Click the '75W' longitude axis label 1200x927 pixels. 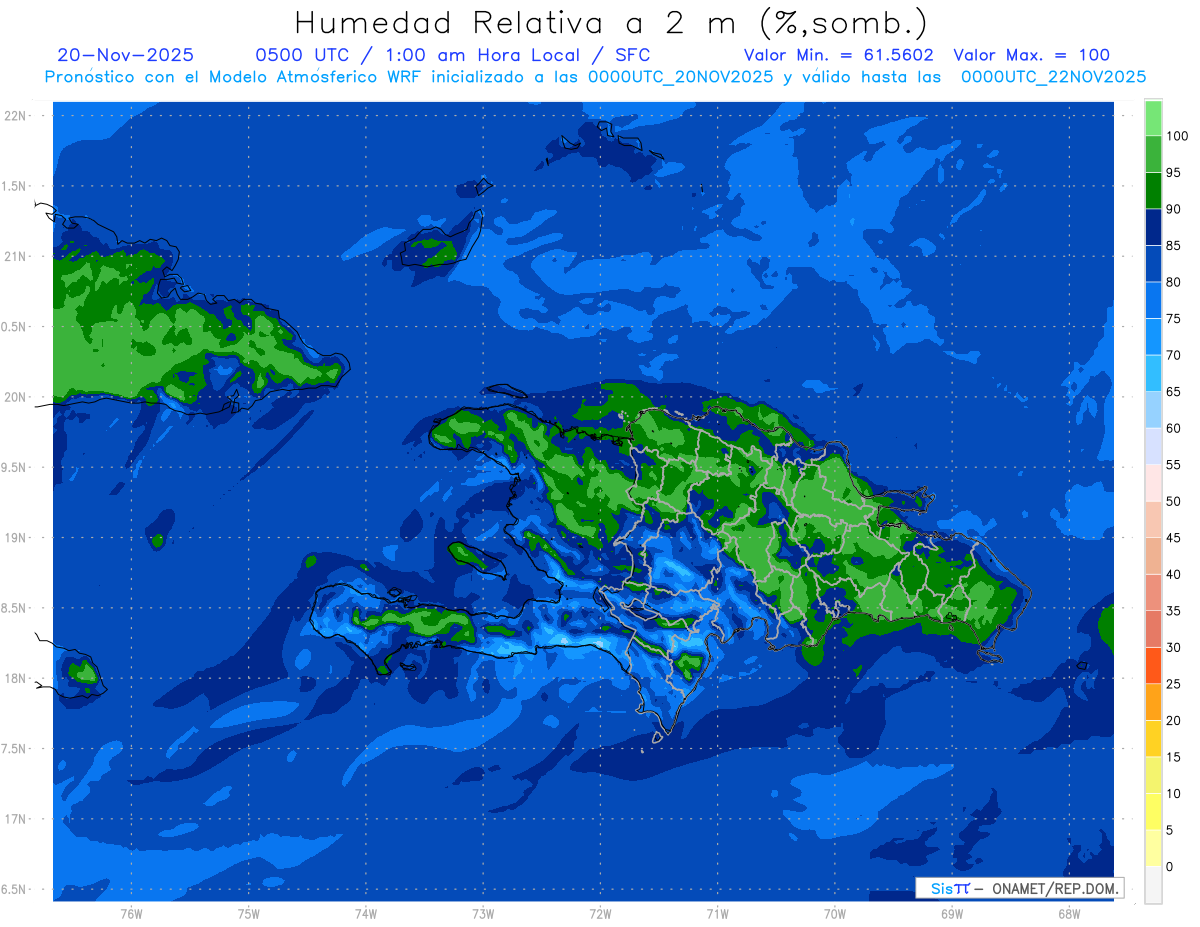pyautogui.click(x=249, y=914)
